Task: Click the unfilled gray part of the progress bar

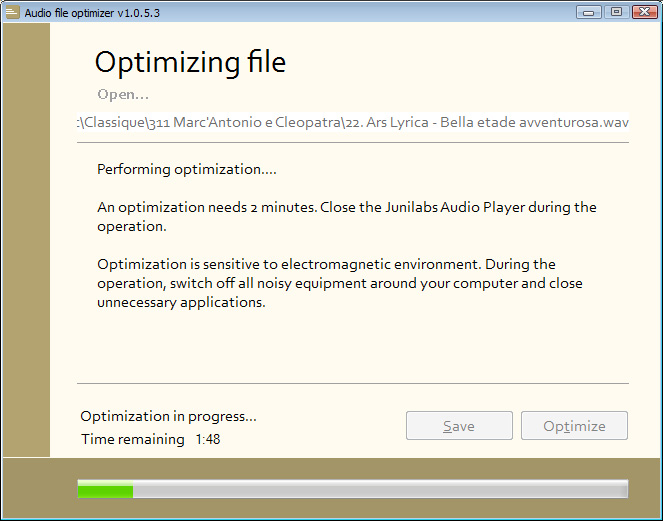Action: (380, 489)
